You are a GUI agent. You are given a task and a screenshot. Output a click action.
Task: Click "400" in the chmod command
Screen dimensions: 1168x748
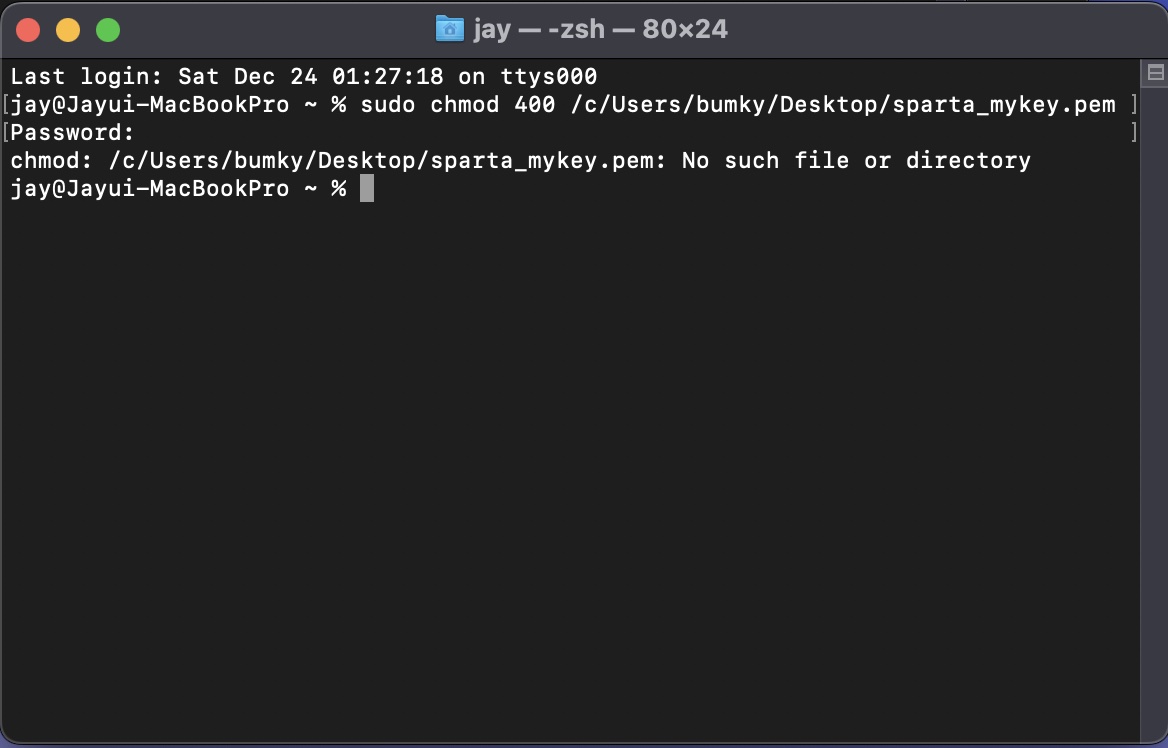[x=535, y=104]
